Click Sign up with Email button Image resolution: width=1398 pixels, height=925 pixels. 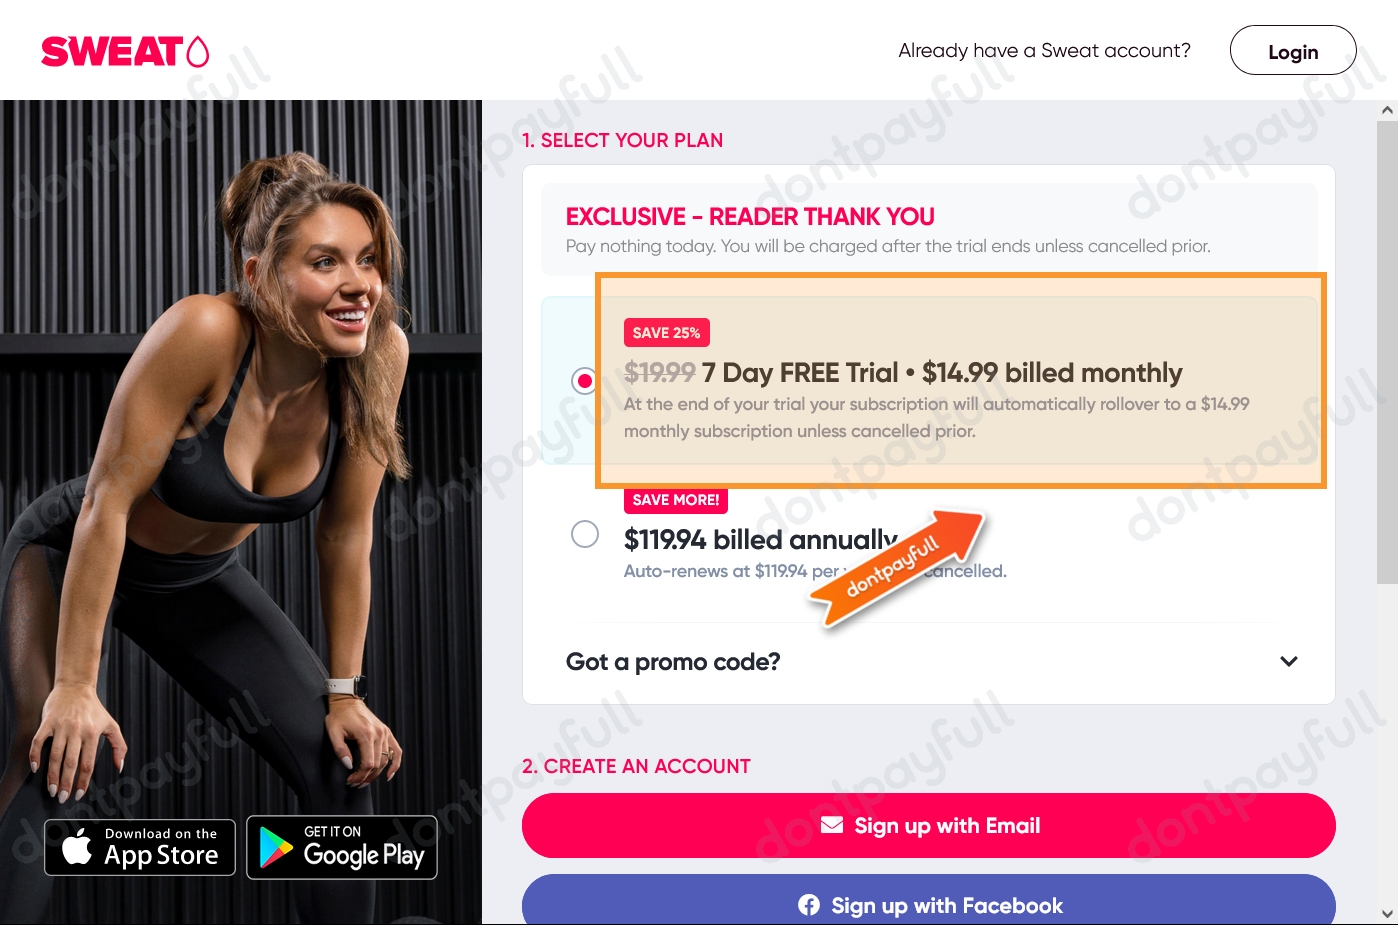[929, 825]
